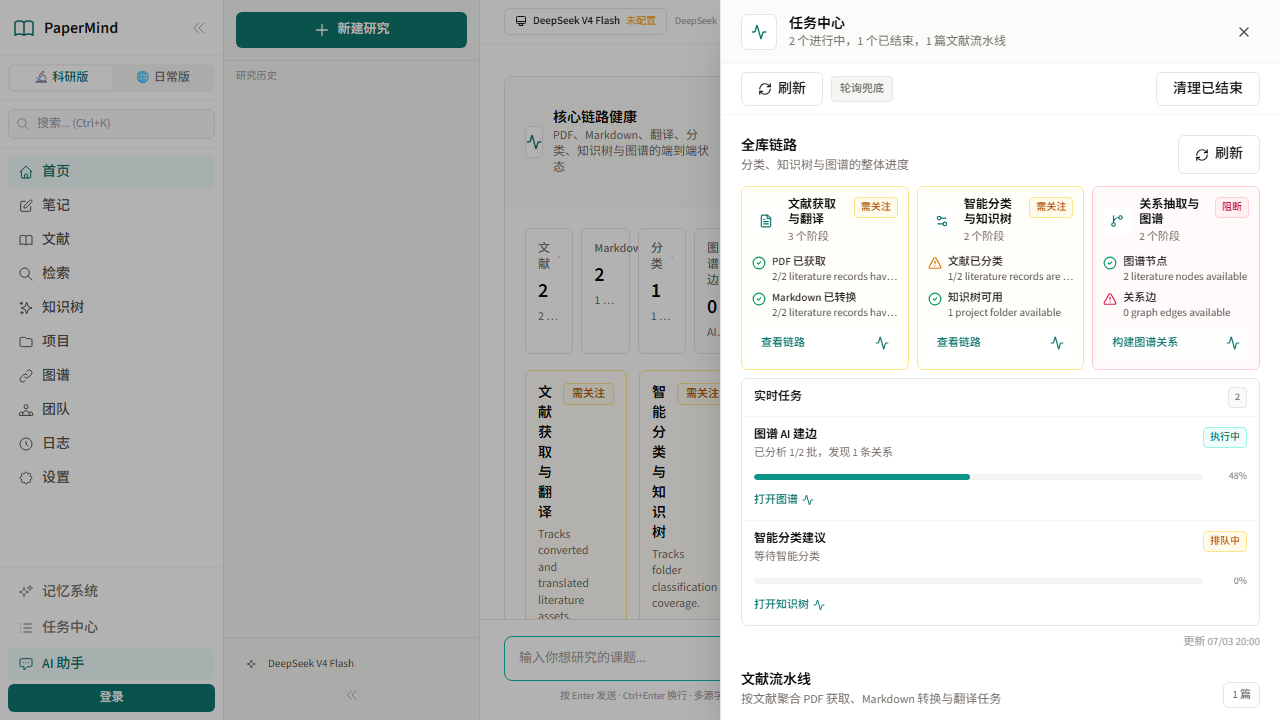Focus the 搜索 (Ctrl+K) search field
This screenshot has height=720, width=1280.
point(111,124)
